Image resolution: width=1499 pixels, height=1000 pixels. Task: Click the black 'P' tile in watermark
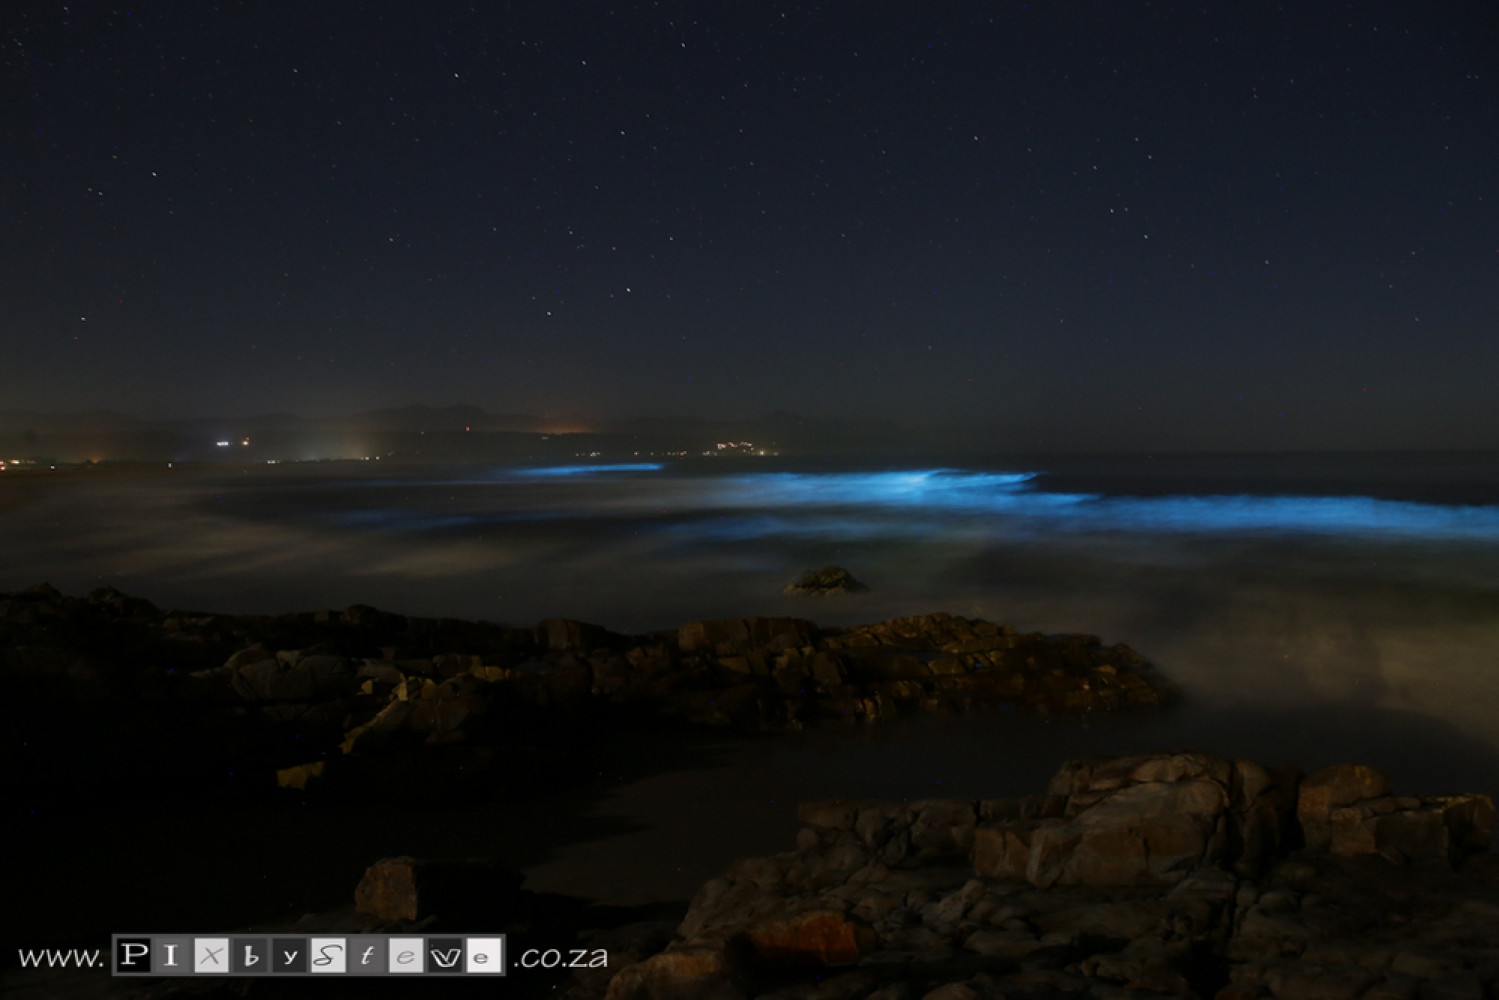click(x=133, y=955)
